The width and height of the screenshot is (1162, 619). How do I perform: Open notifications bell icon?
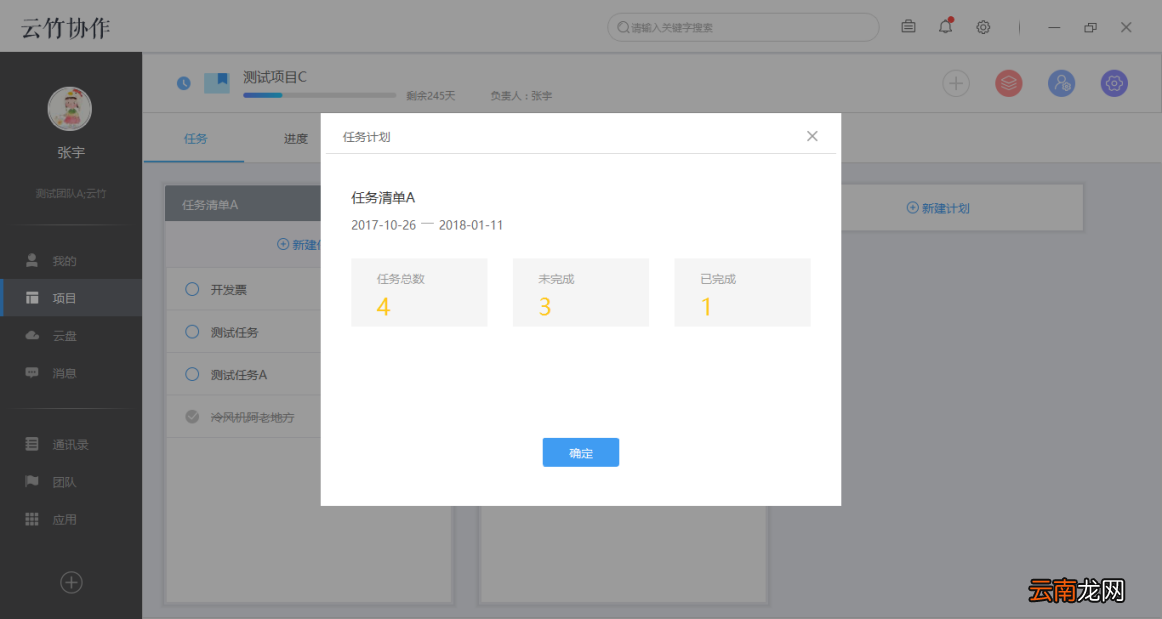945,27
